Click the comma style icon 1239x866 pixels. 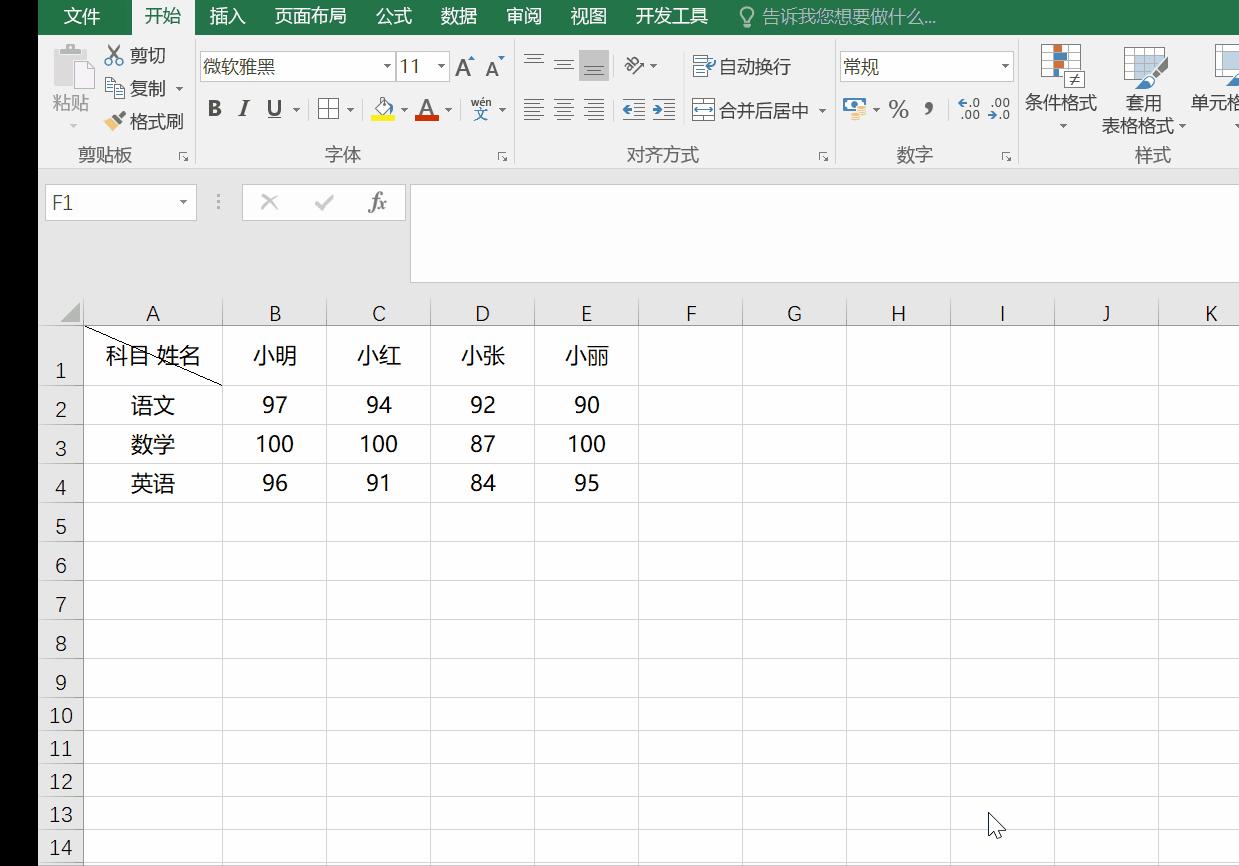pos(929,109)
